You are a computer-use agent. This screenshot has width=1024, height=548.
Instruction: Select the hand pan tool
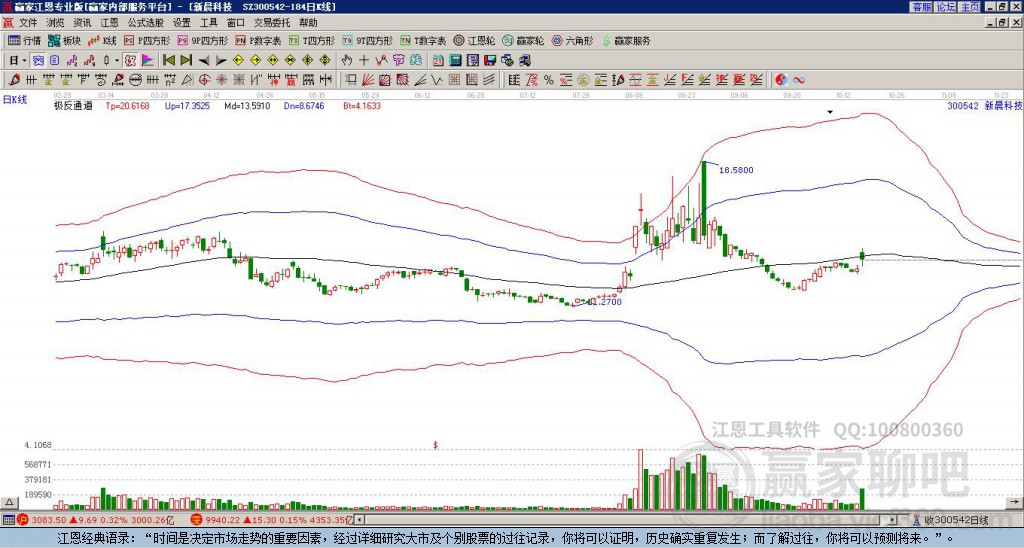click(x=347, y=60)
